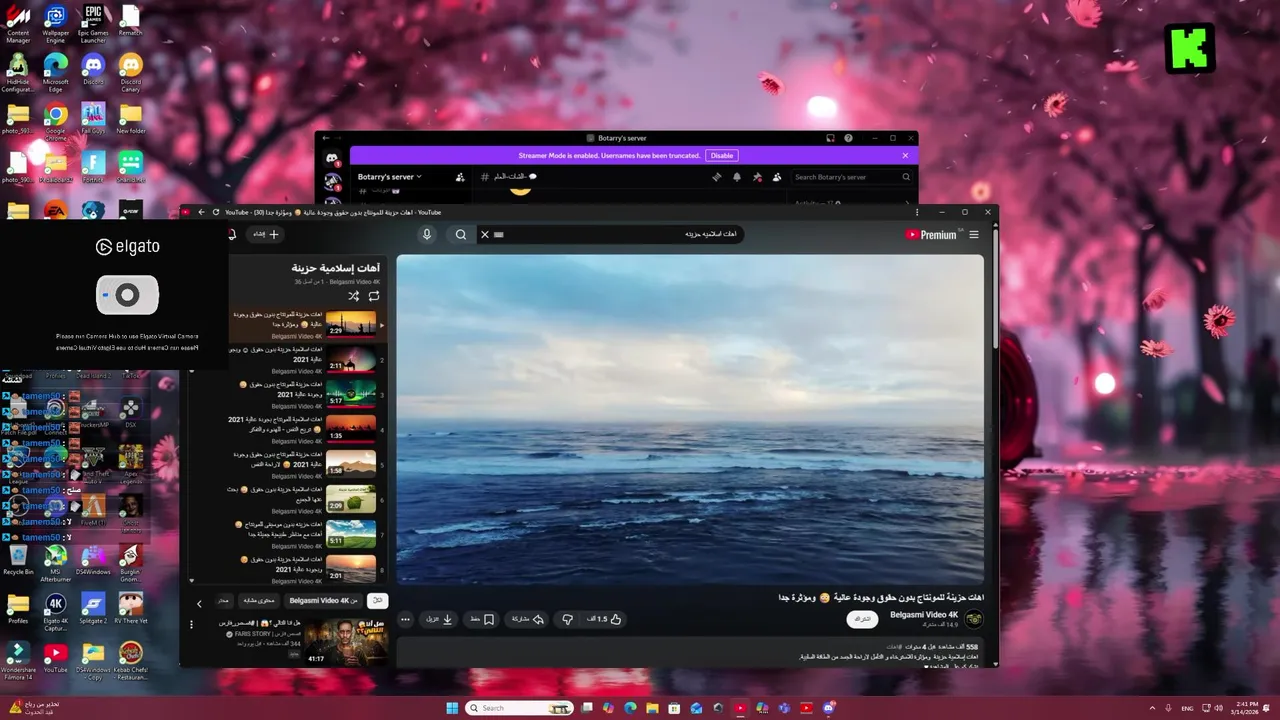Open Belgasmi Video 4K channel avatar
This screenshot has height=720, width=1280.
point(973,619)
